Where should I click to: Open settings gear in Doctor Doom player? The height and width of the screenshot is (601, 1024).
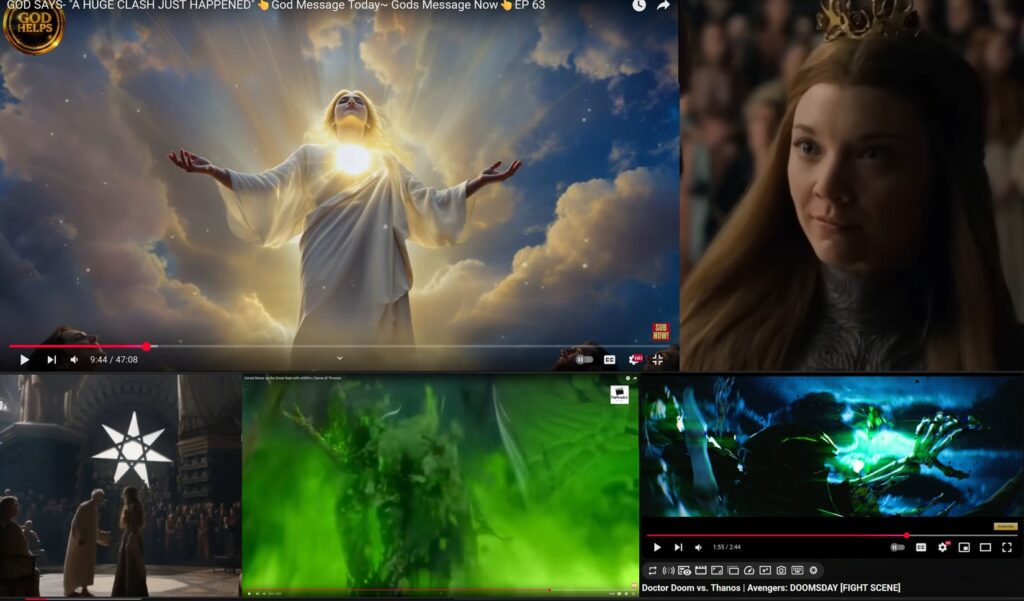[x=943, y=547]
